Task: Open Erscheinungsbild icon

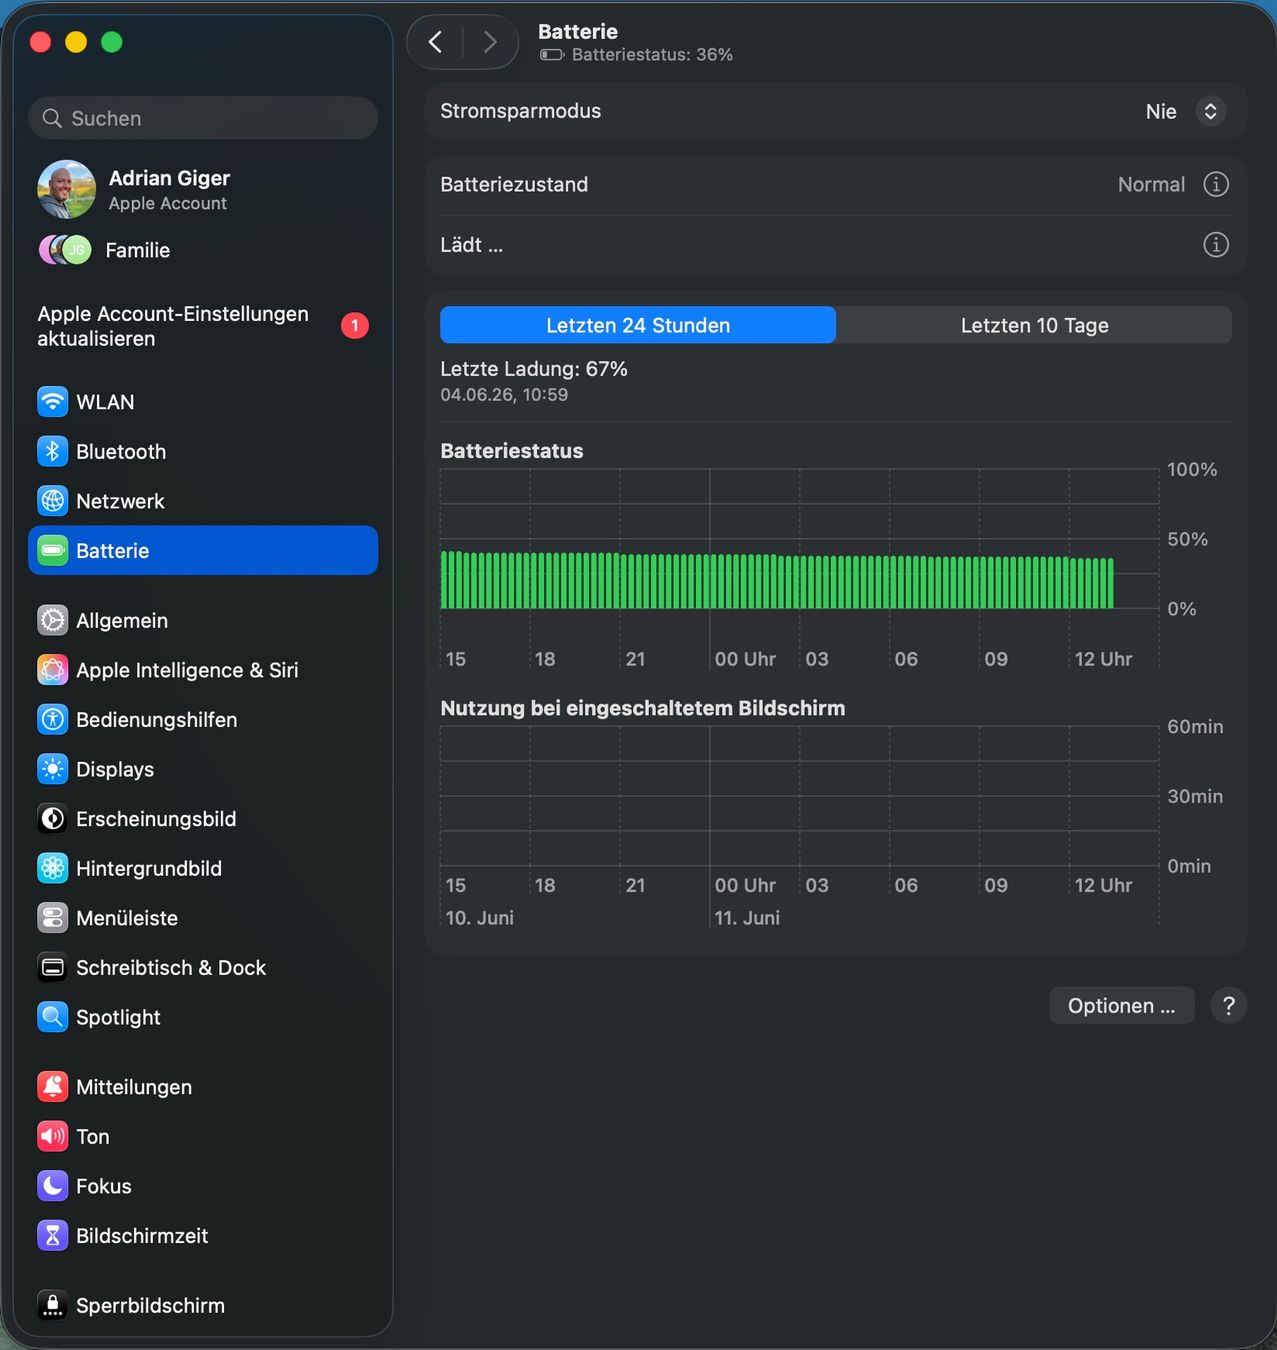Action: pyautogui.click(x=53, y=818)
